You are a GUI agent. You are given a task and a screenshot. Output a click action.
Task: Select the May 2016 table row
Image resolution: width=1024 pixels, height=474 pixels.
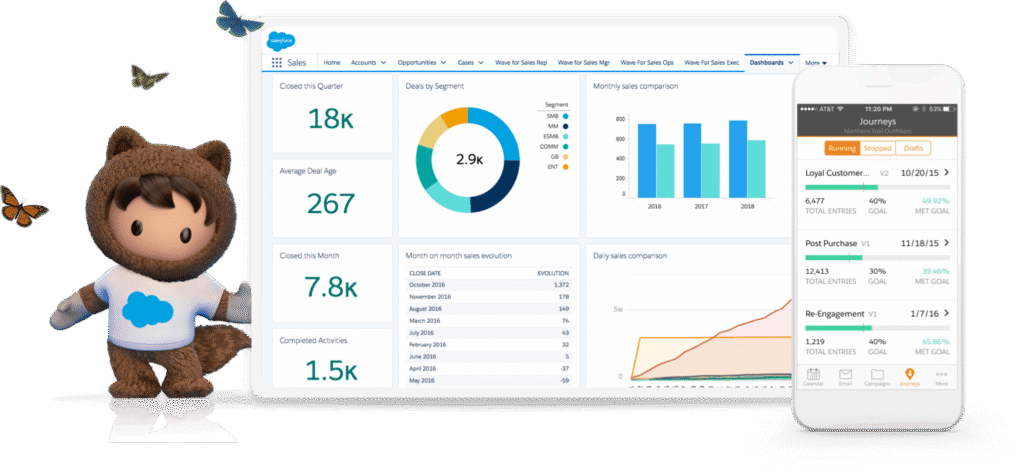click(x=488, y=380)
